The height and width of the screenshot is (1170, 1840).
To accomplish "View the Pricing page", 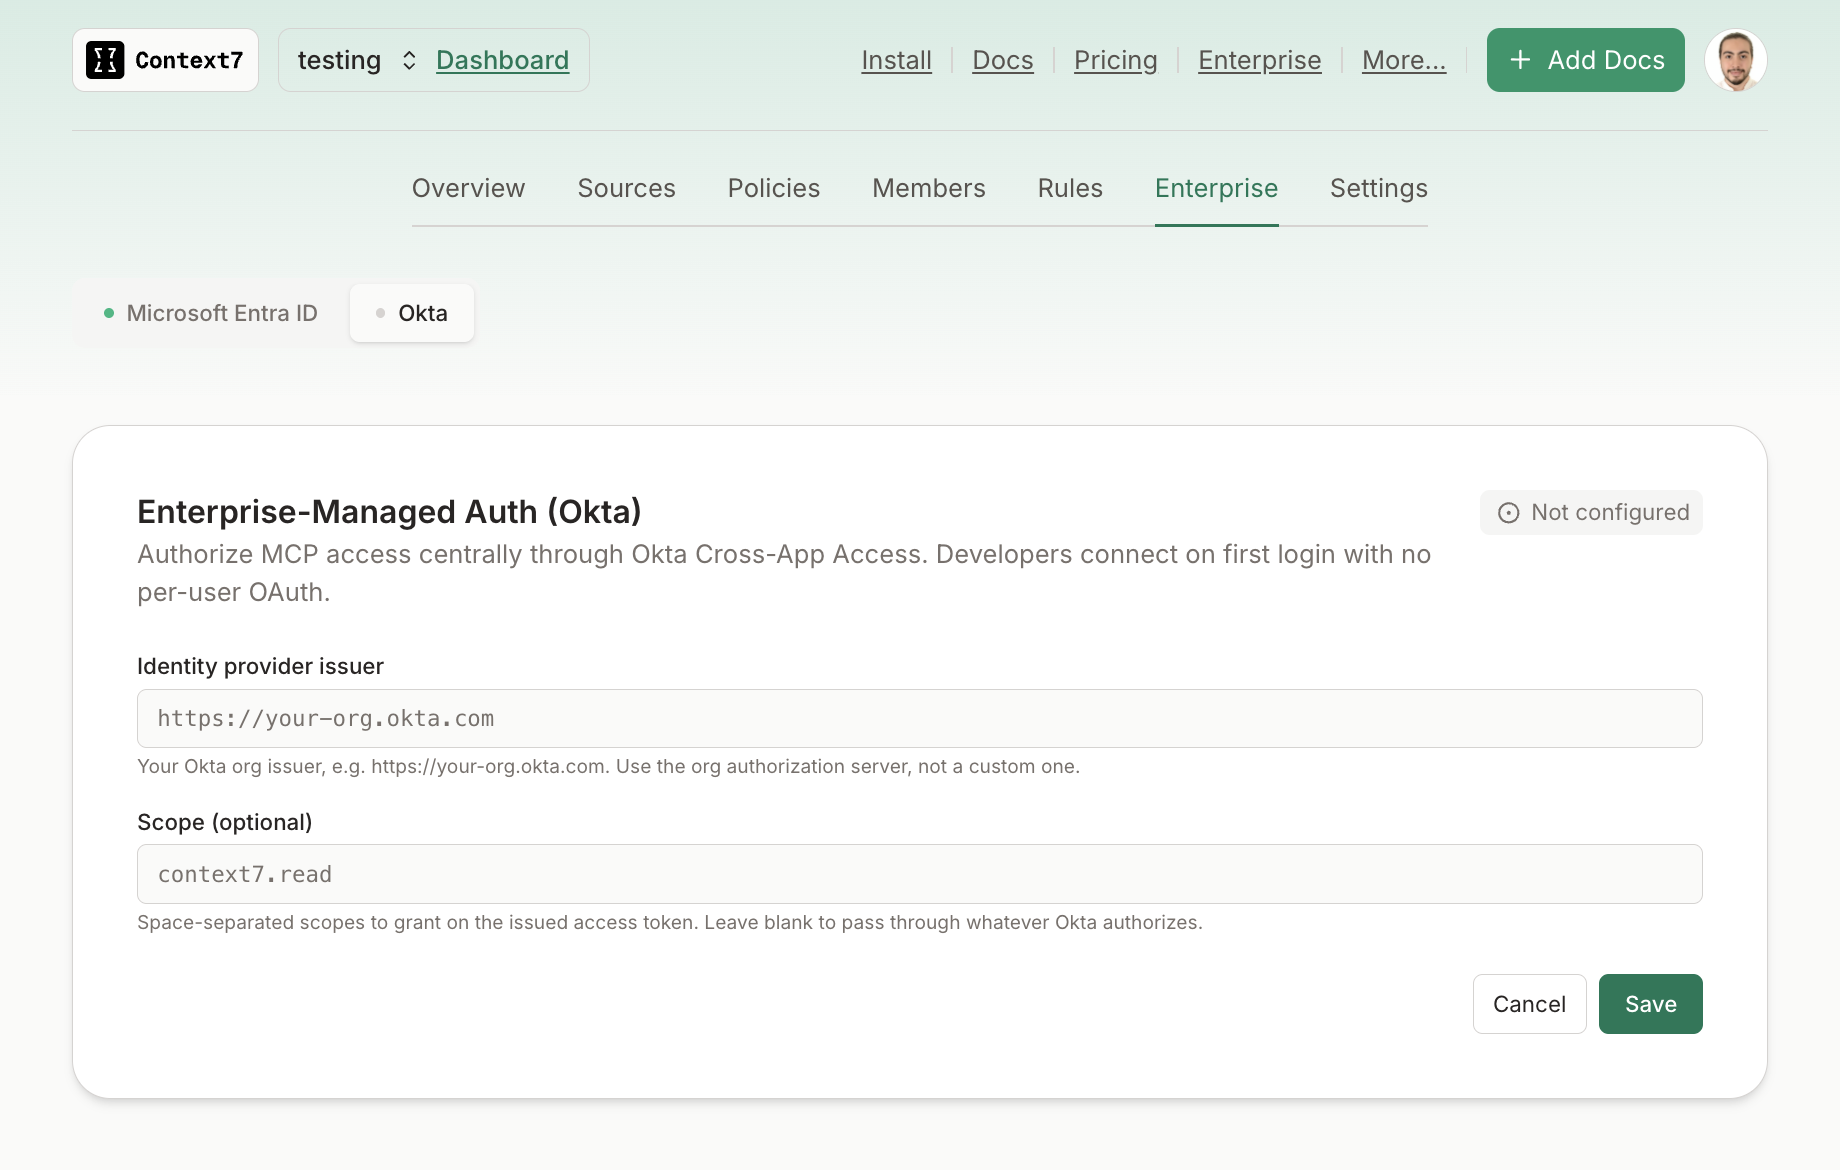I will click(x=1115, y=60).
